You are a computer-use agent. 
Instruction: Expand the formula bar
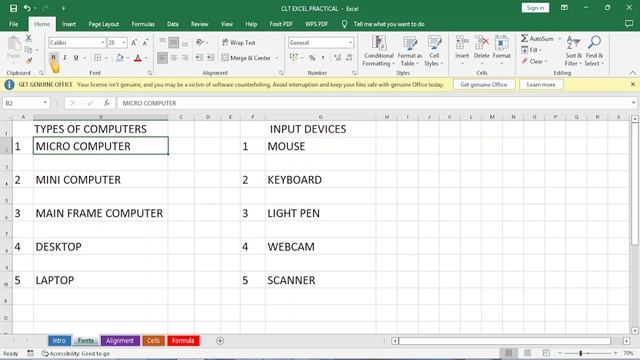click(633, 103)
